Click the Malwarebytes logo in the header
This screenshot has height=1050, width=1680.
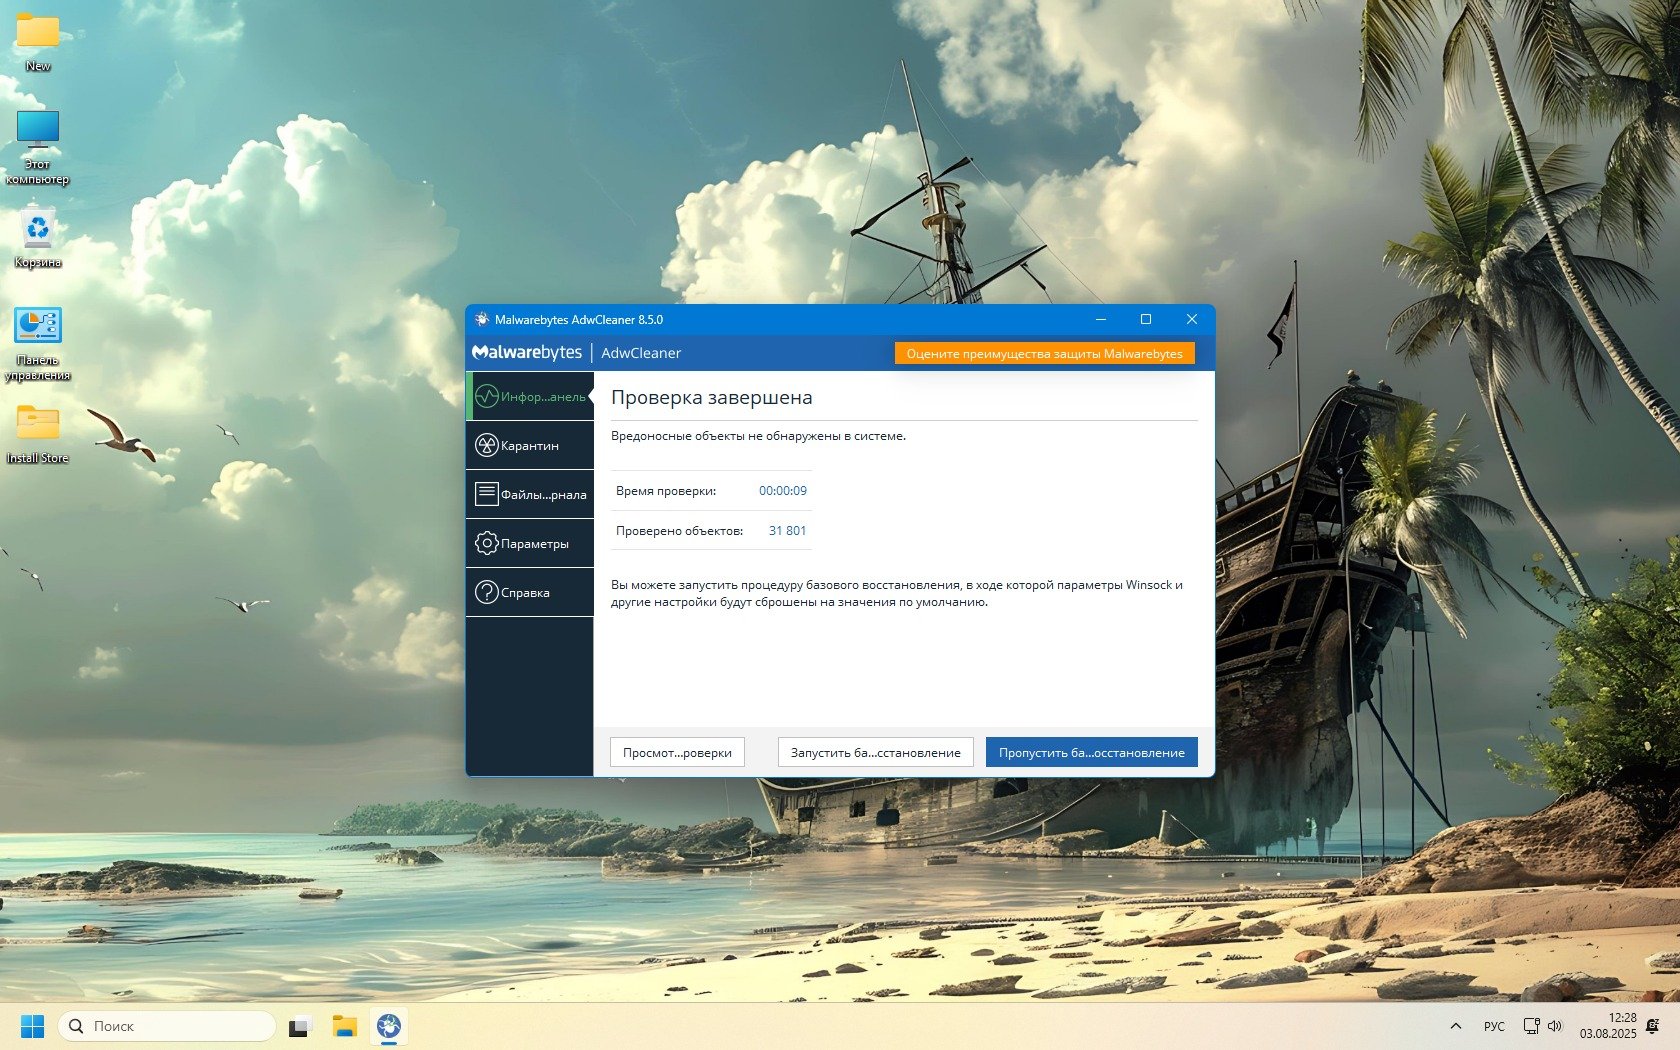point(527,353)
